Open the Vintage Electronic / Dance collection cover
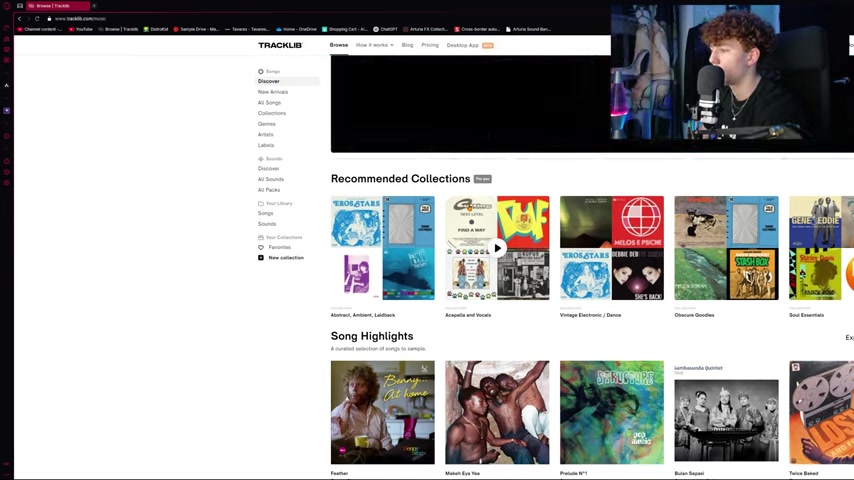Image resolution: width=854 pixels, height=480 pixels. pyautogui.click(x=612, y=248)
